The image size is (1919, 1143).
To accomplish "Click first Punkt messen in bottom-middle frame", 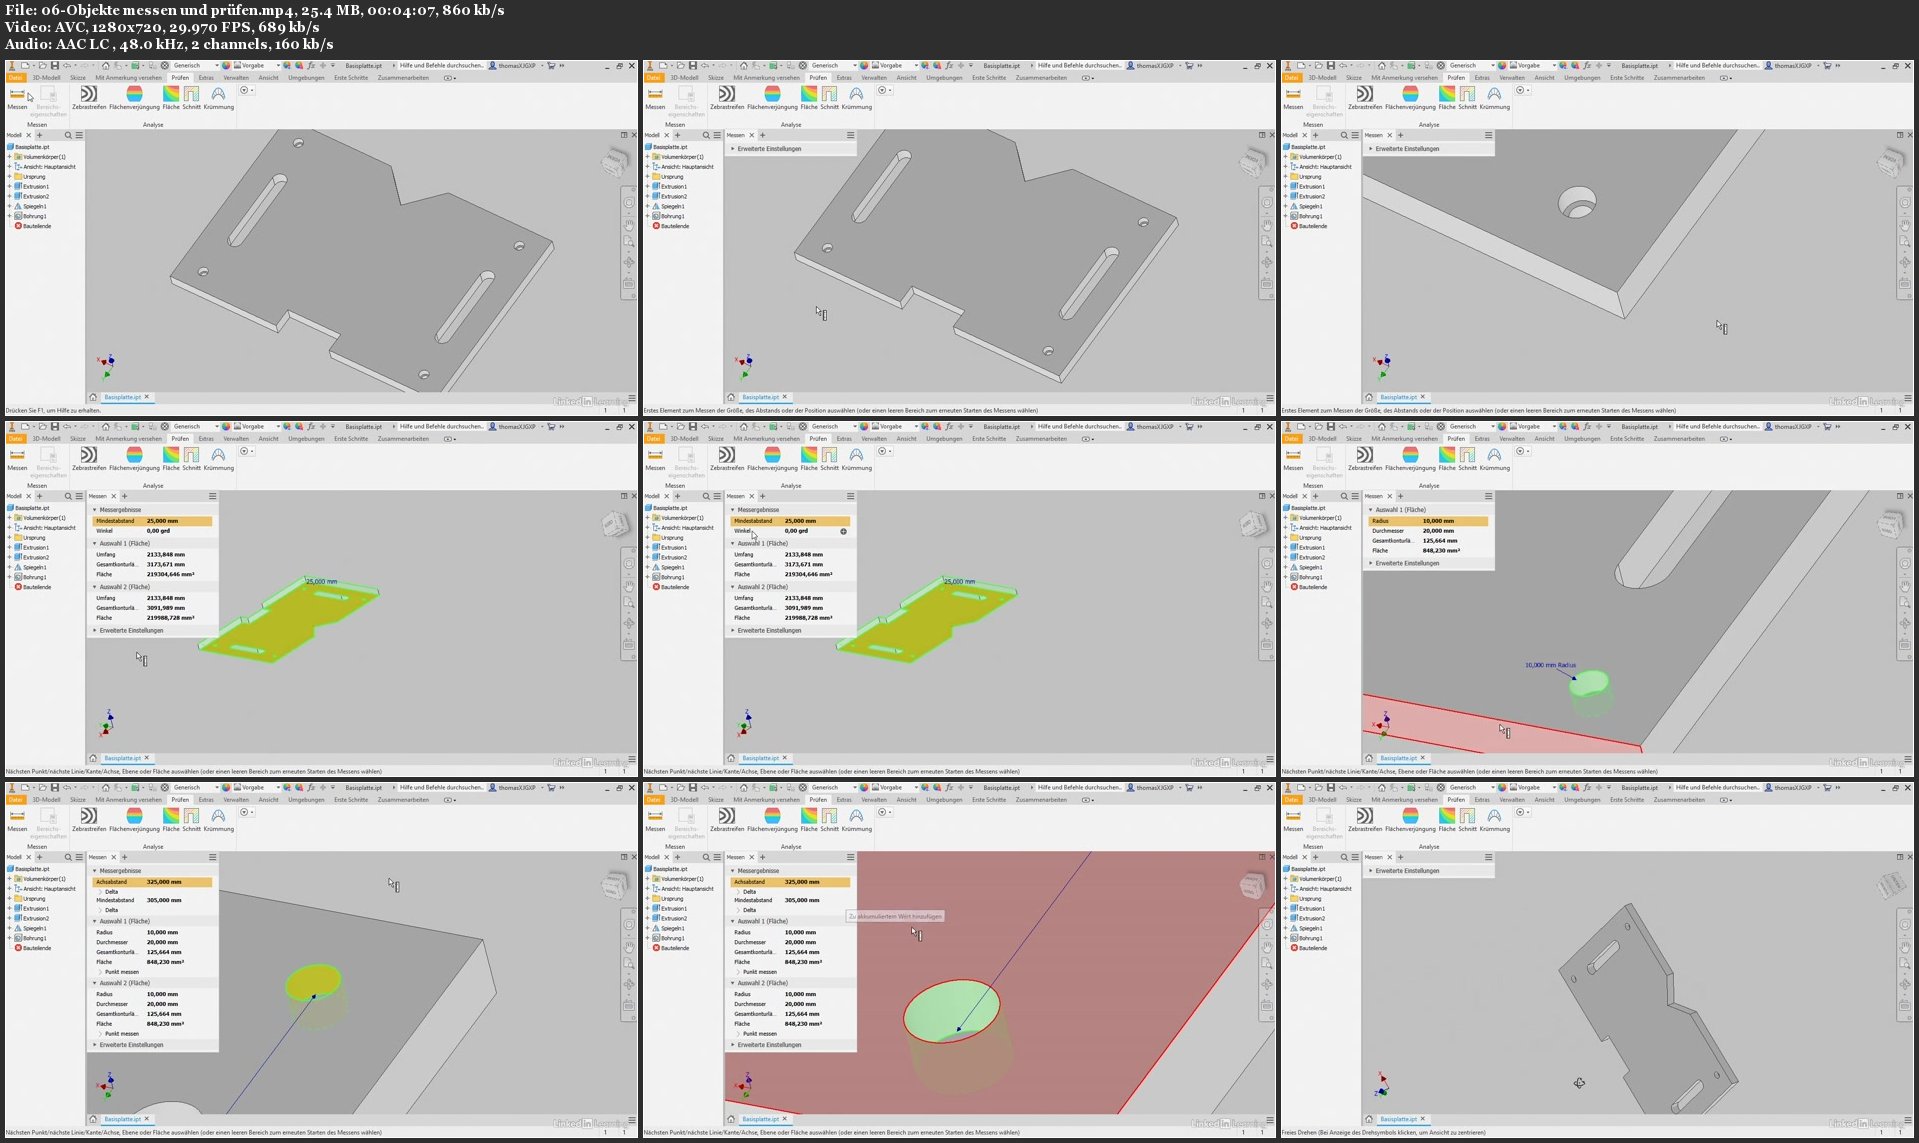I will coord(760,972).
